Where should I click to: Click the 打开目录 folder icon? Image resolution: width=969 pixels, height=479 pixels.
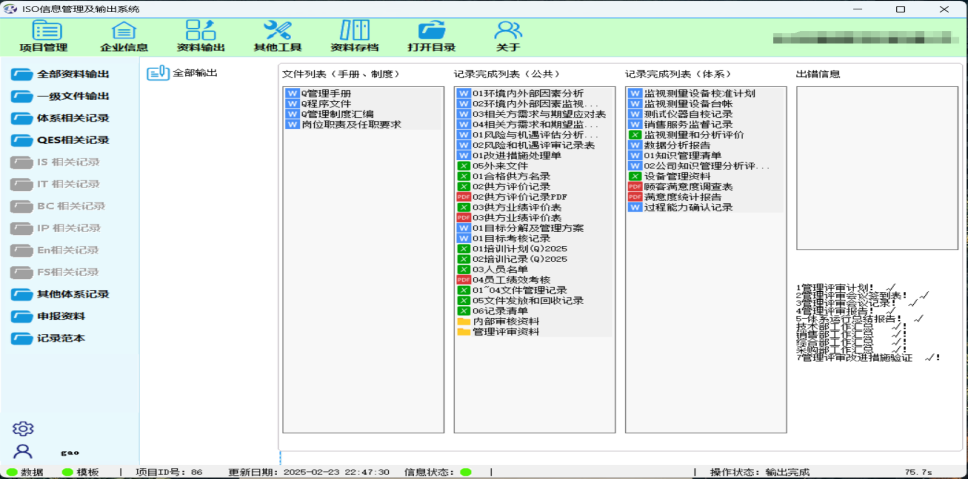point(431,31)
